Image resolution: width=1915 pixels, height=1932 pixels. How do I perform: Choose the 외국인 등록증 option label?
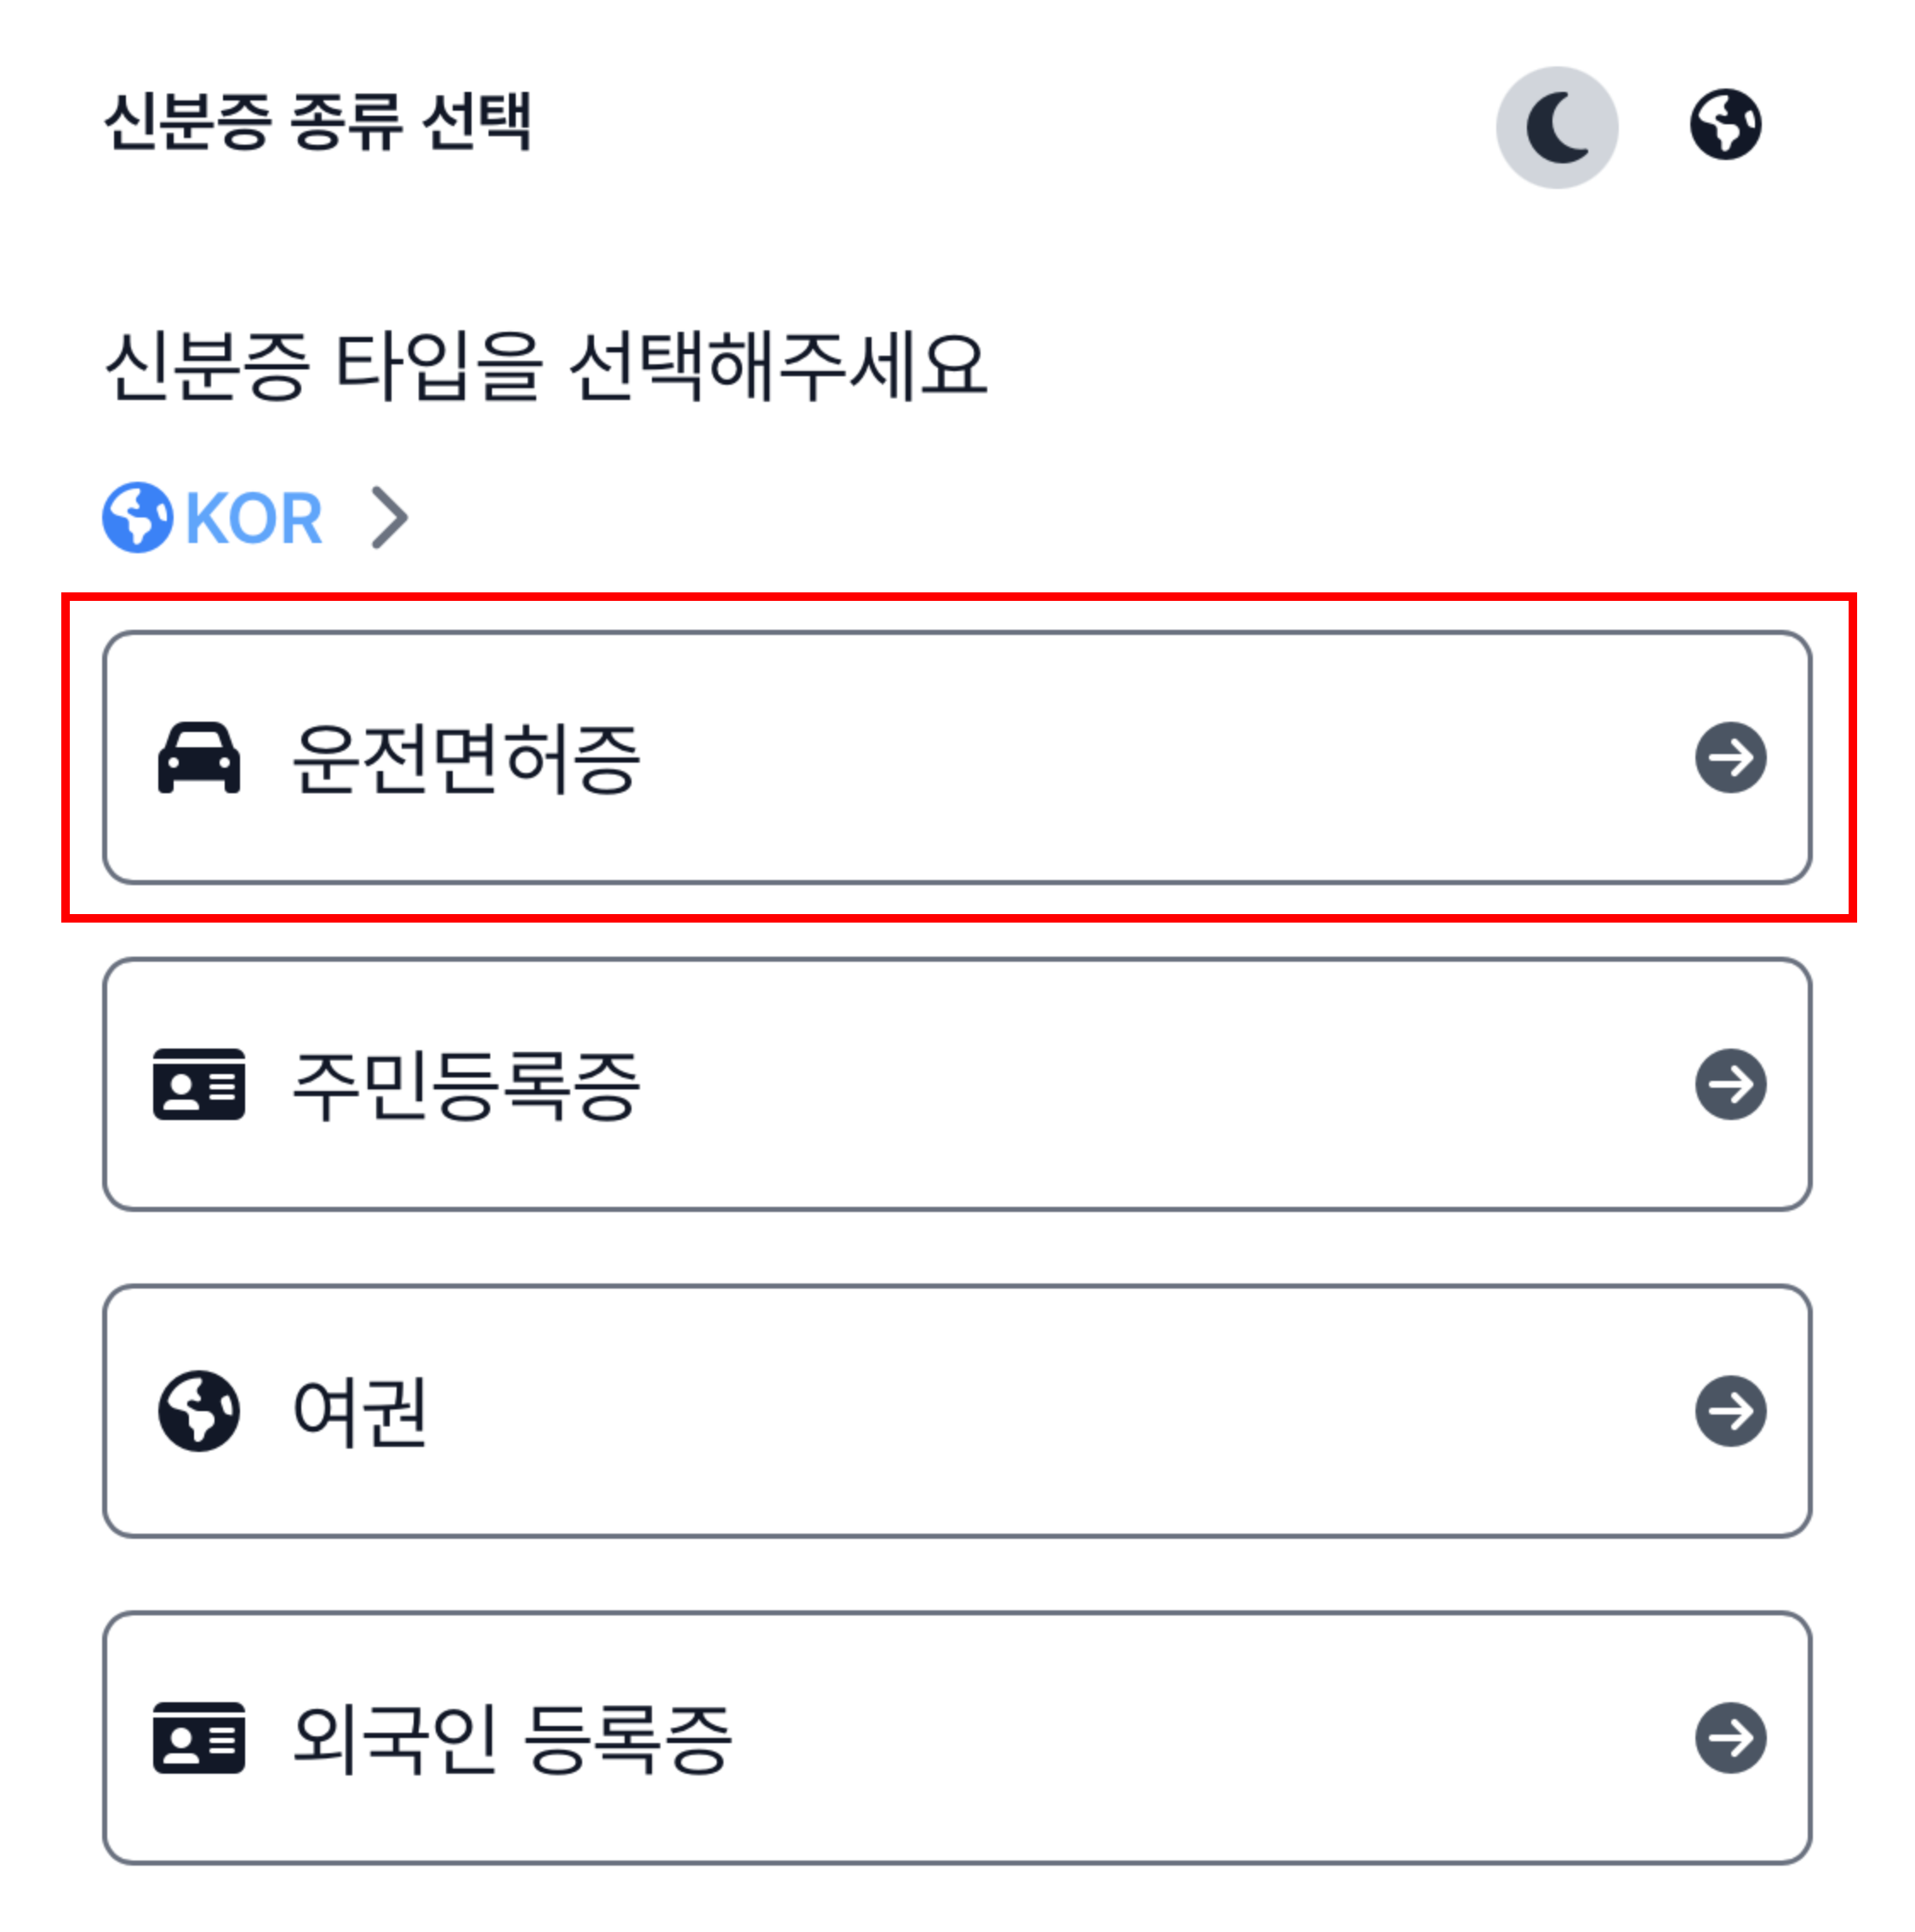(x=512, y=1739)
